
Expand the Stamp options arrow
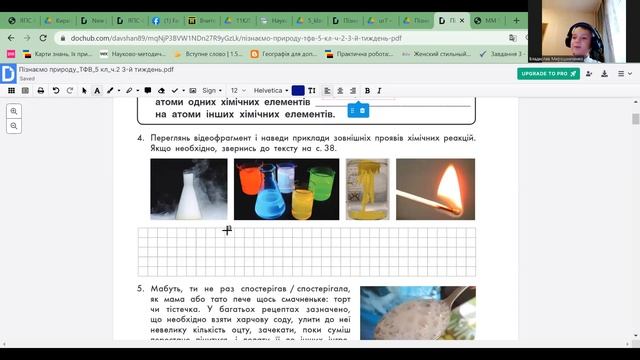click(183, 91)
